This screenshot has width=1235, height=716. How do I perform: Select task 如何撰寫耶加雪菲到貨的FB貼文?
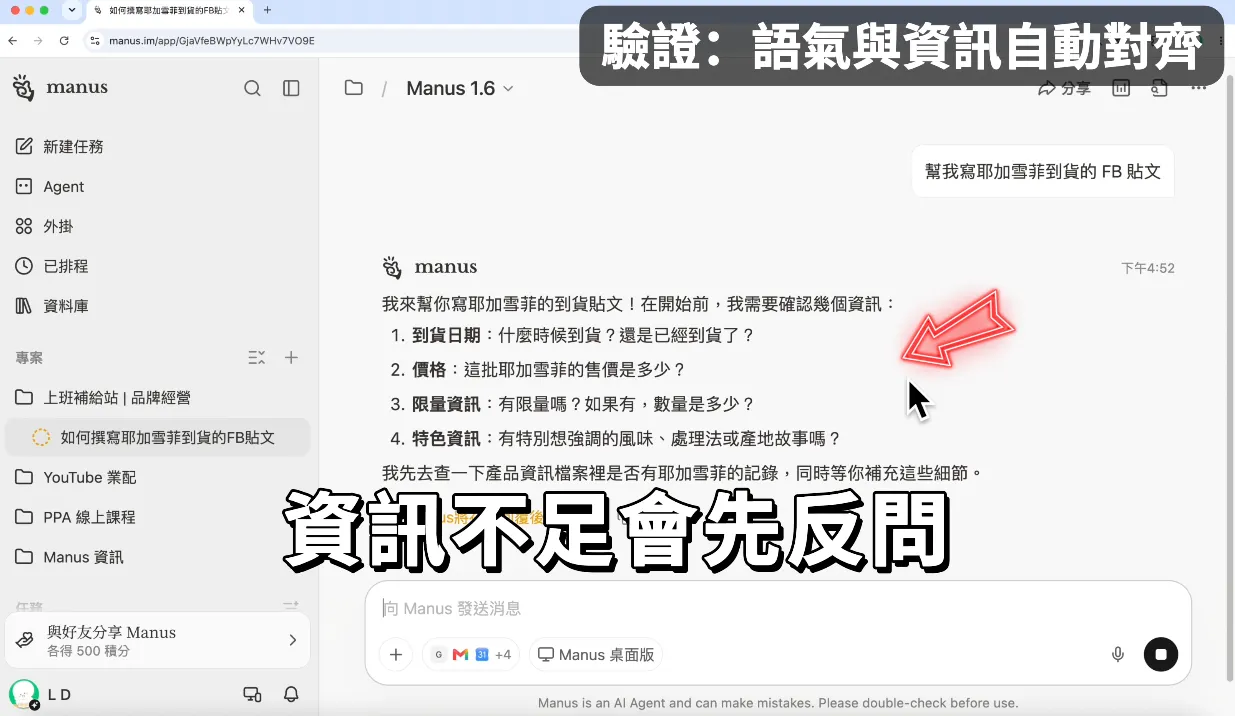tap(157, 437)
